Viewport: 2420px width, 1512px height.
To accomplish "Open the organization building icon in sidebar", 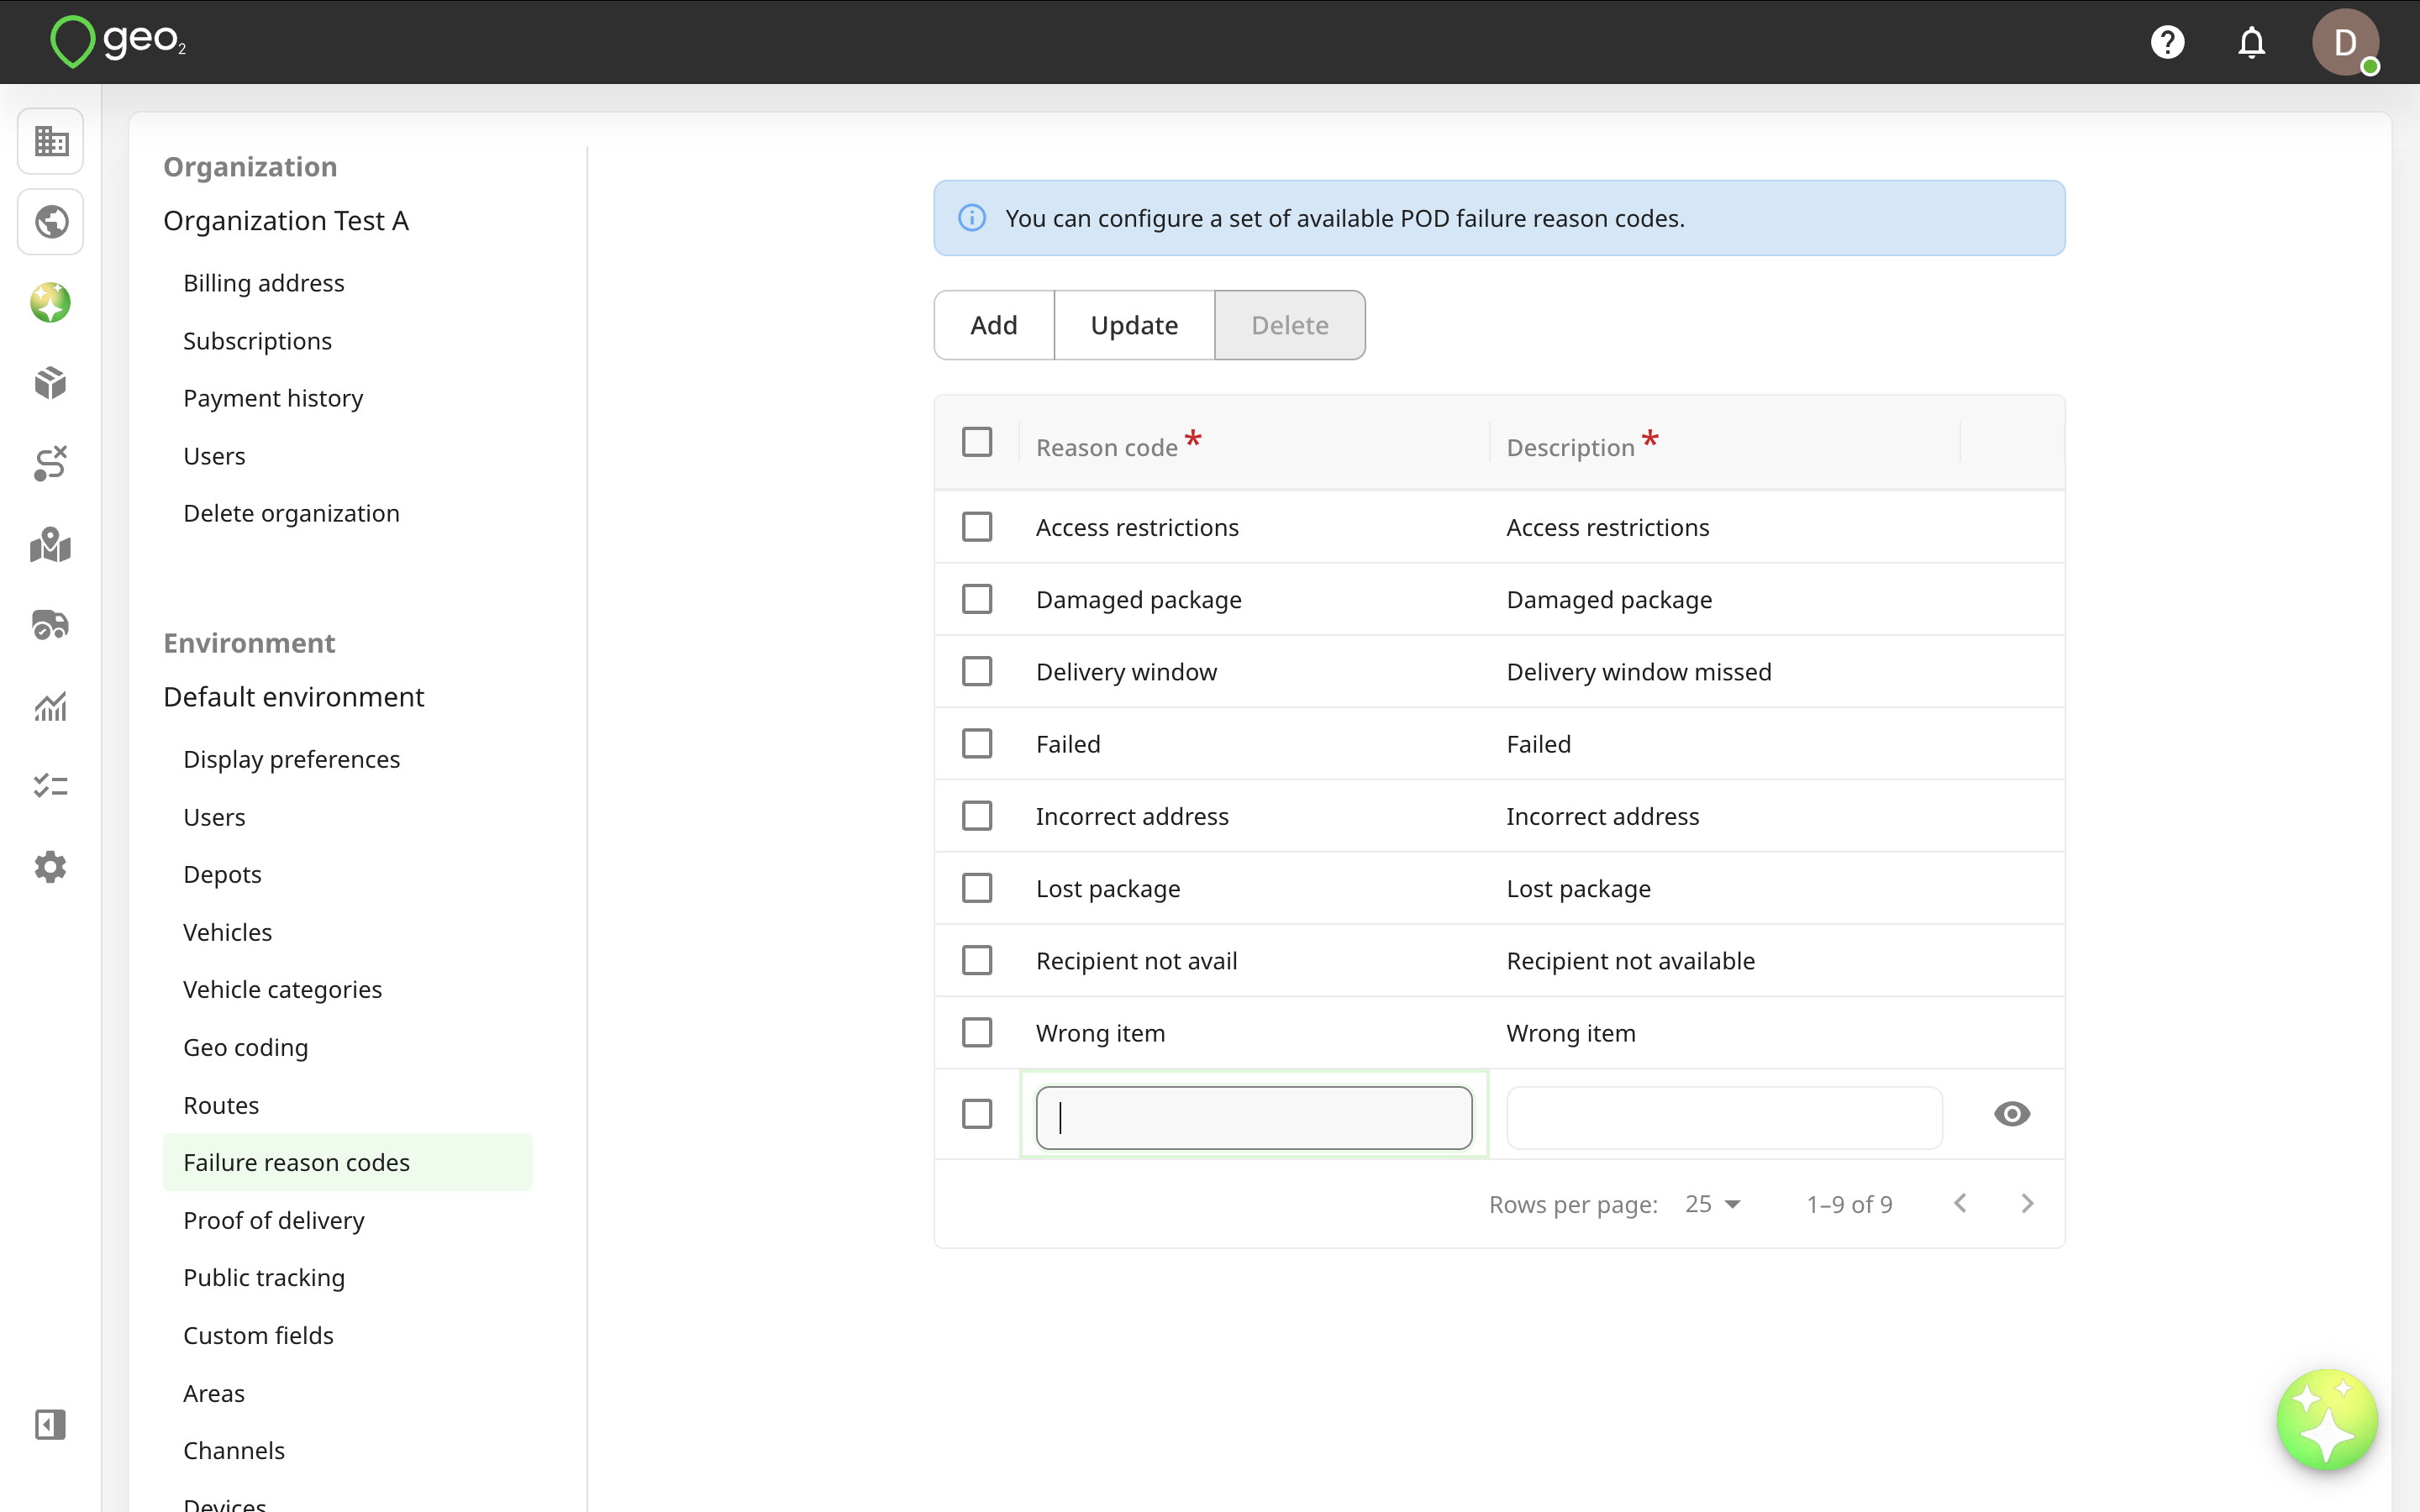I will [51, 141].
